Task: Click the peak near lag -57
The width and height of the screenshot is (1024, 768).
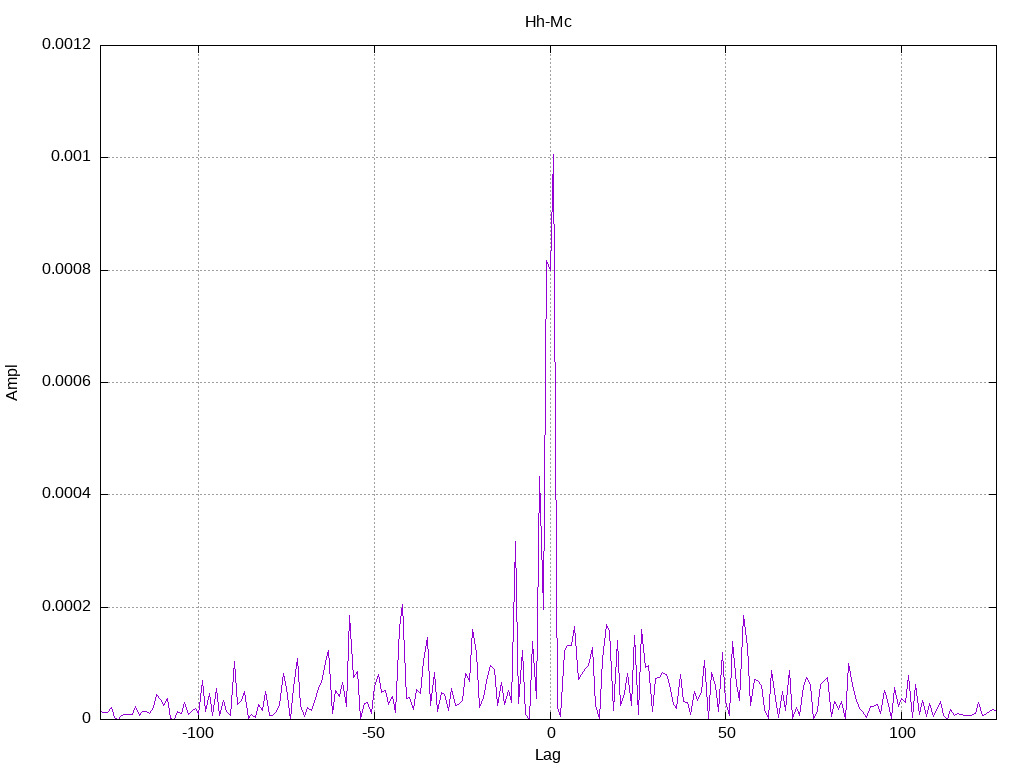Action: [349, 616]
